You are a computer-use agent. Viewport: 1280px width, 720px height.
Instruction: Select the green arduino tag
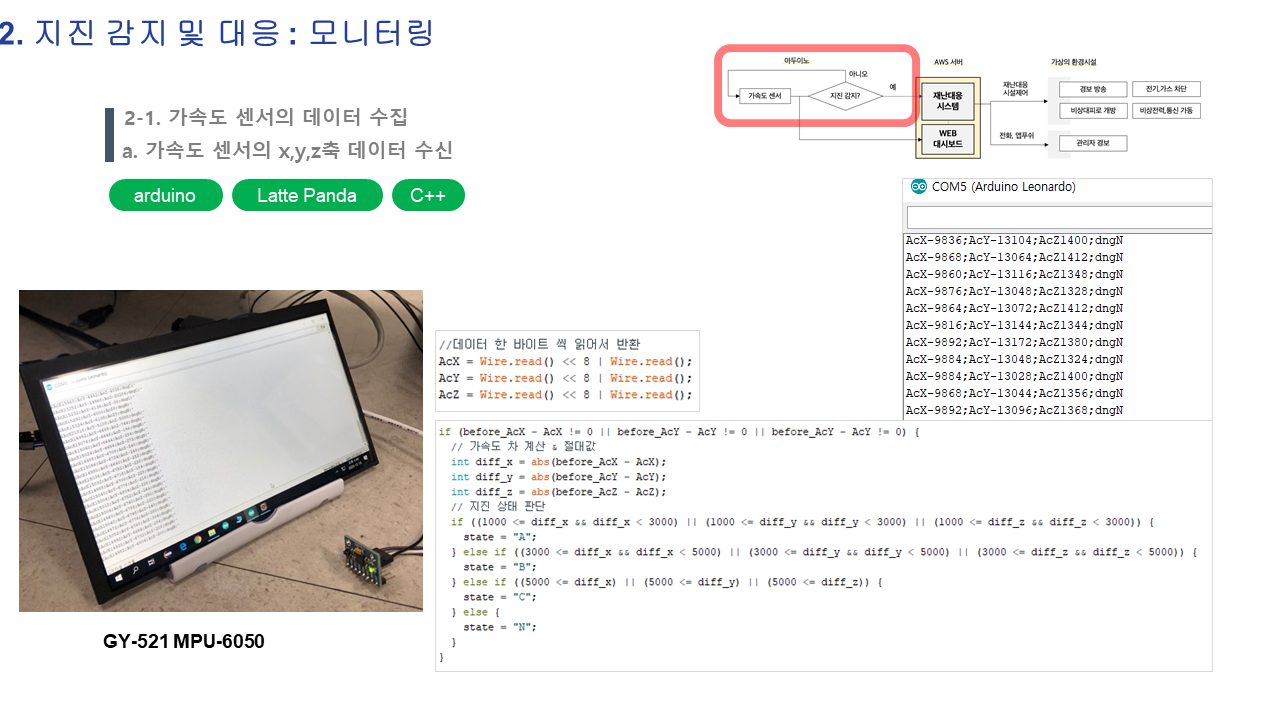pos(165,195)
